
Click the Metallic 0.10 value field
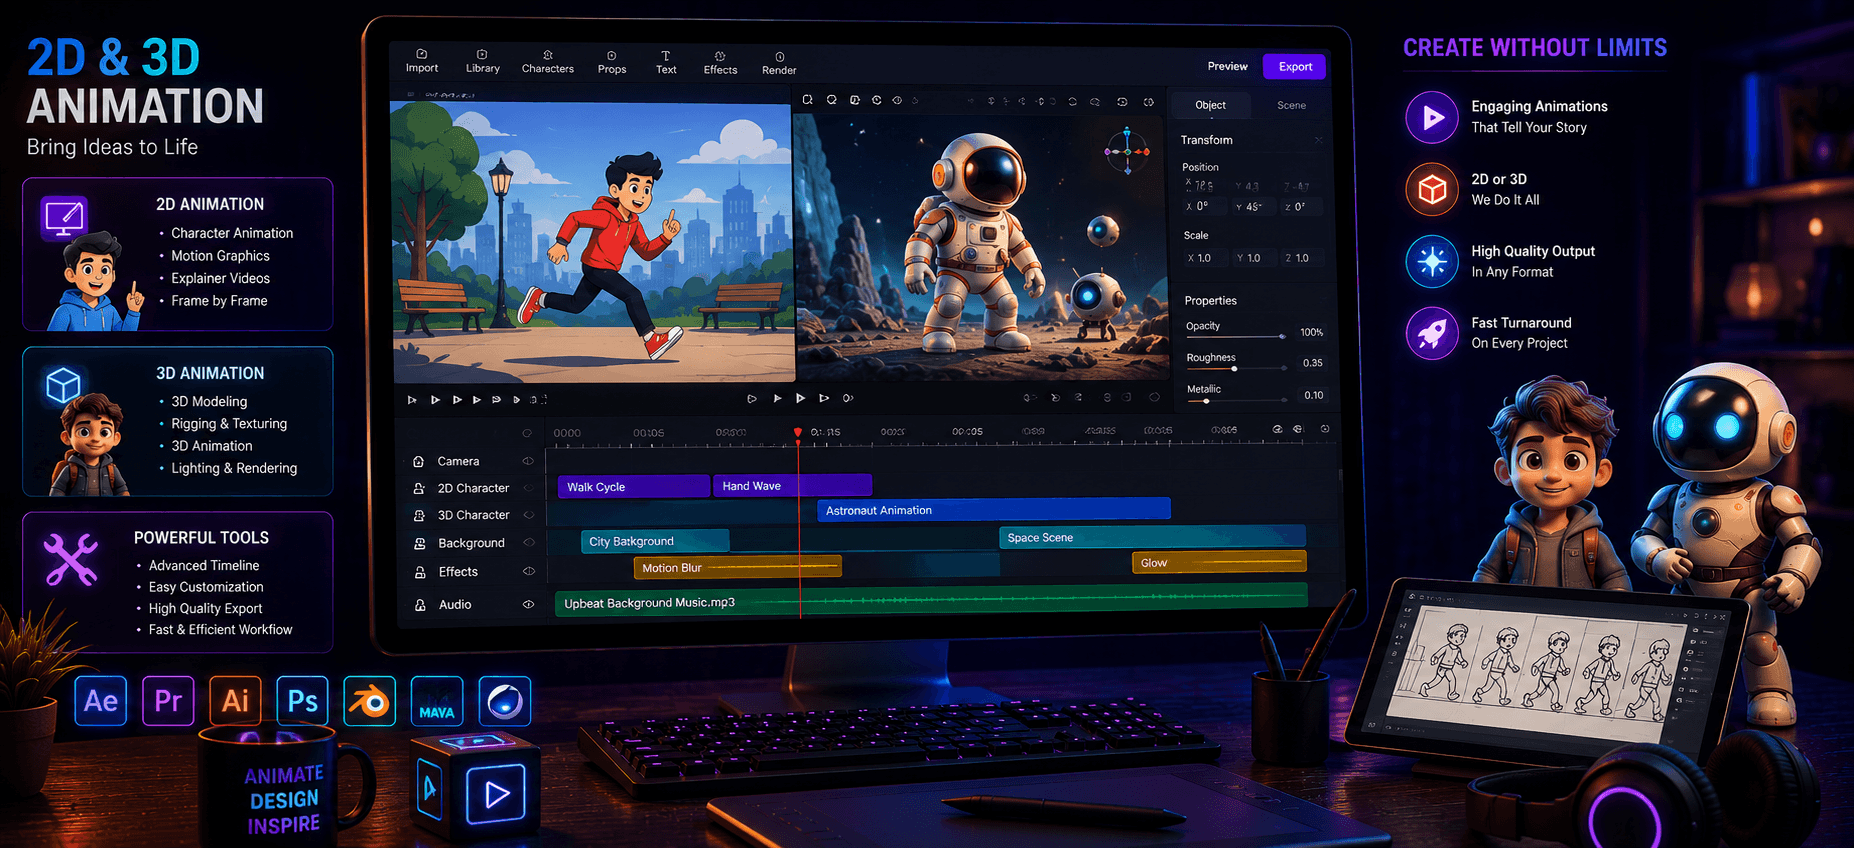coord(1314,395)
